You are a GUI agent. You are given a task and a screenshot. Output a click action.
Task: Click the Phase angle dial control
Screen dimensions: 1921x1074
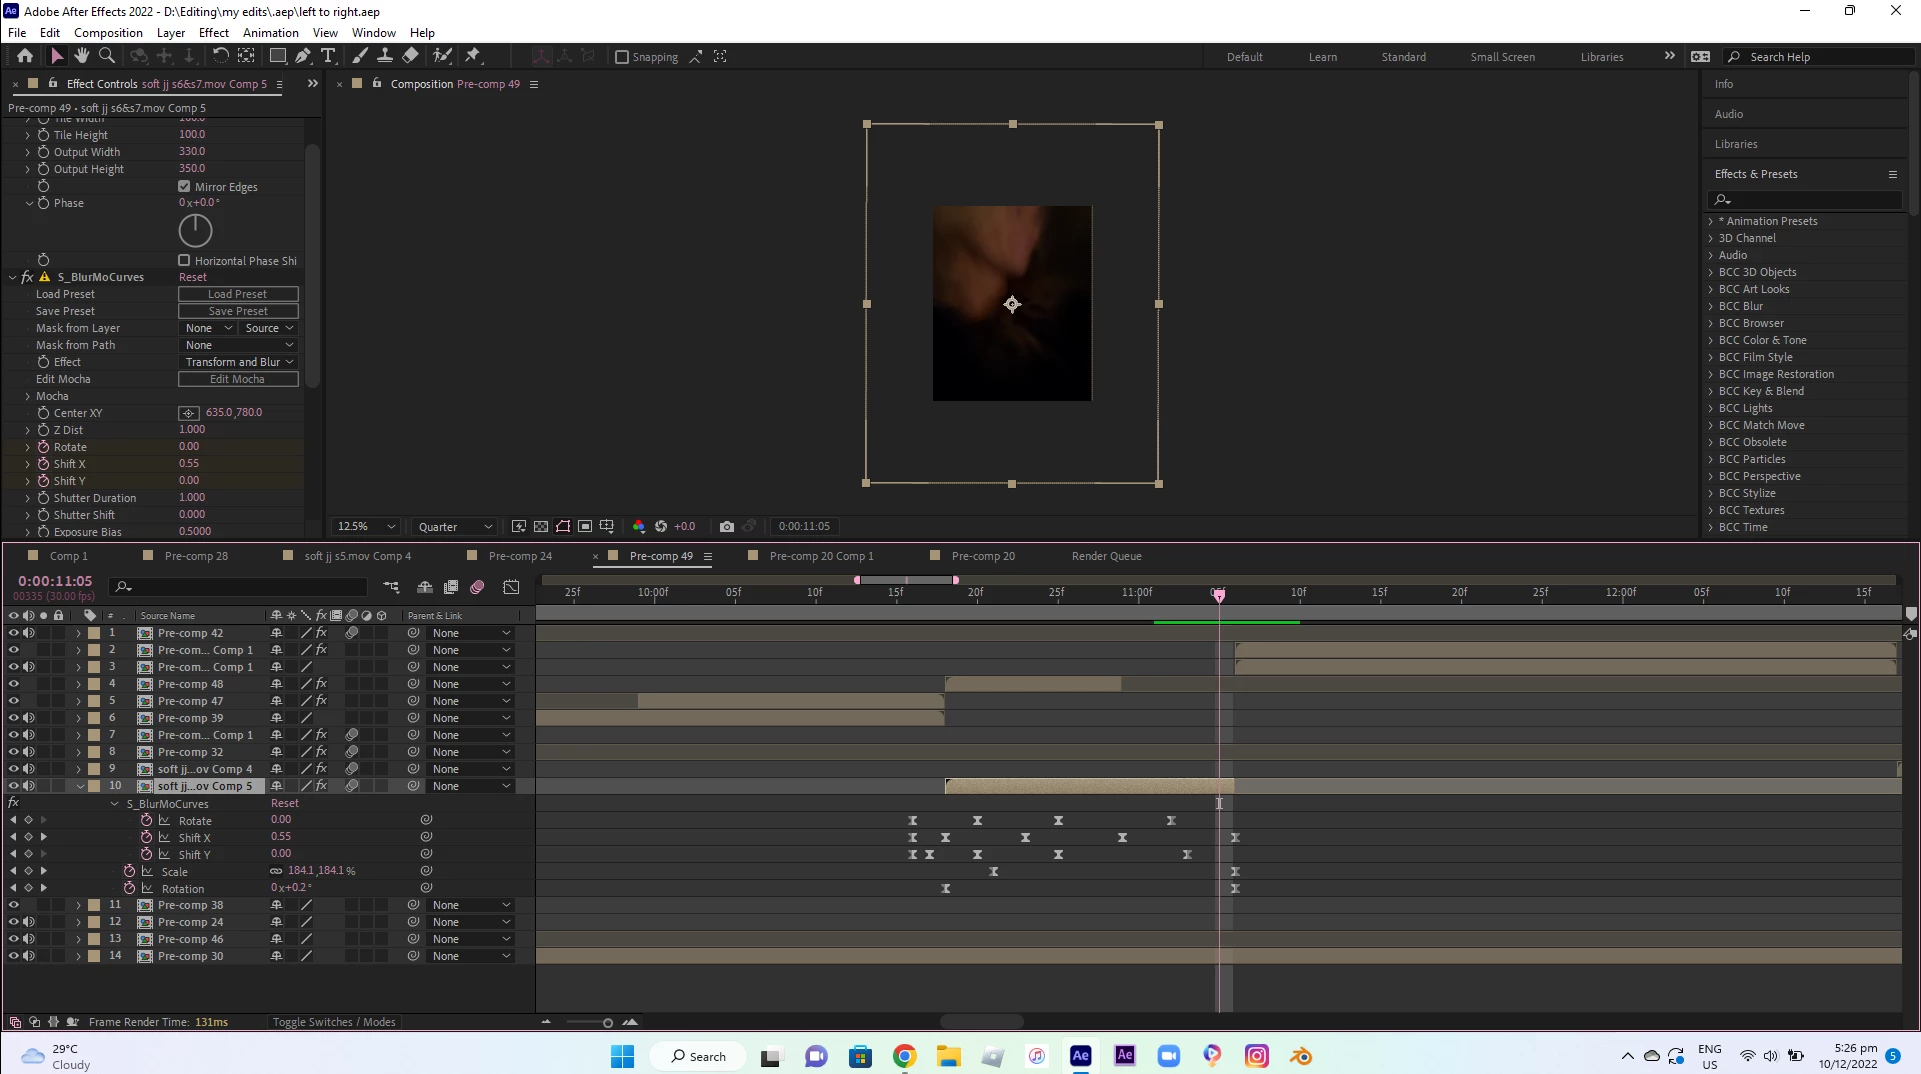click(x=195, y=231)
